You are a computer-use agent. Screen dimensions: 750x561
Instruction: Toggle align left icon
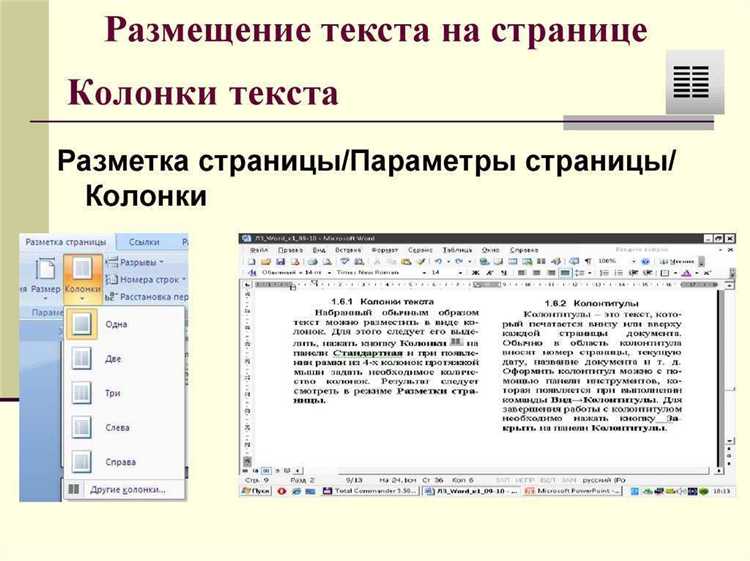pyautogui.click(x=522, y=273)
